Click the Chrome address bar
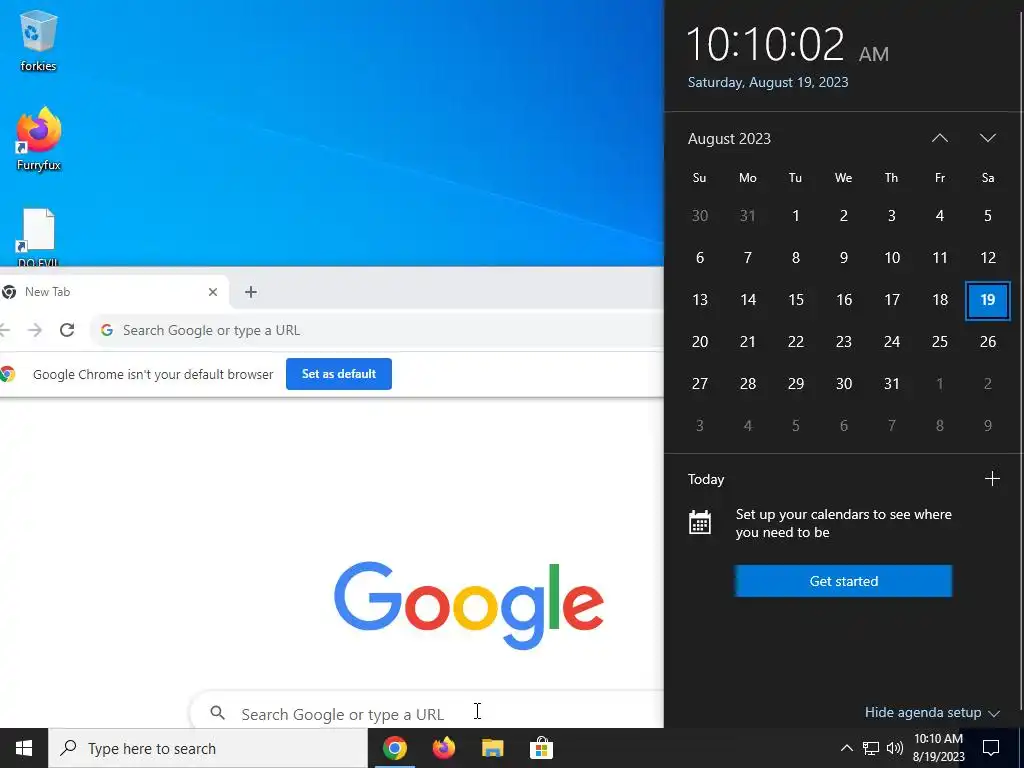The height and width of the screenshot is (768, 1024). (379, 330)
